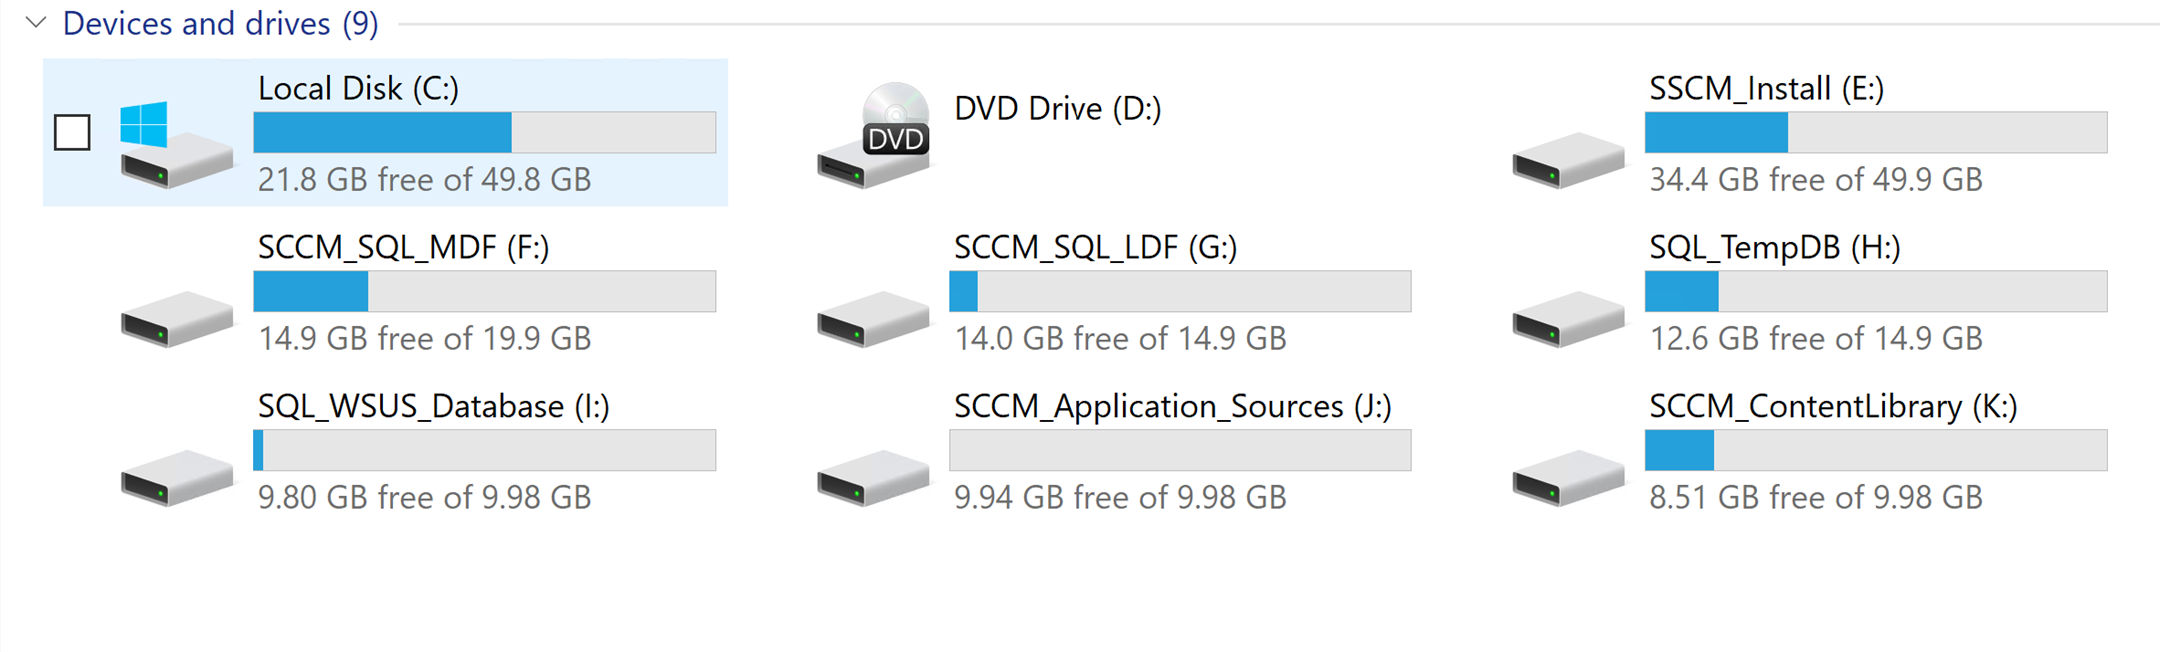Click the Devices and drives (9) header
This screenshot has width=2160, height=652.
(x=220, y=23)
